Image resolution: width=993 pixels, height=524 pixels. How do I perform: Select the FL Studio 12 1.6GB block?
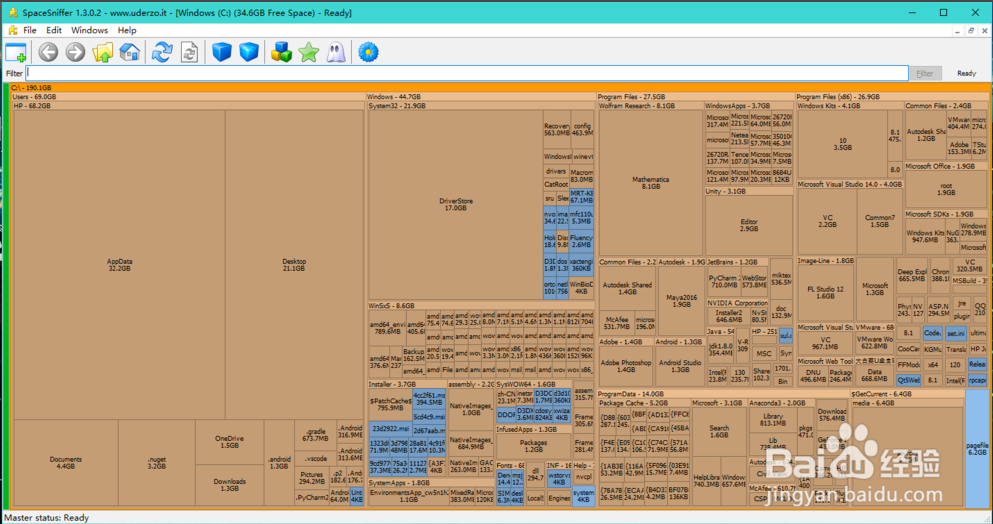click(826, 292)
